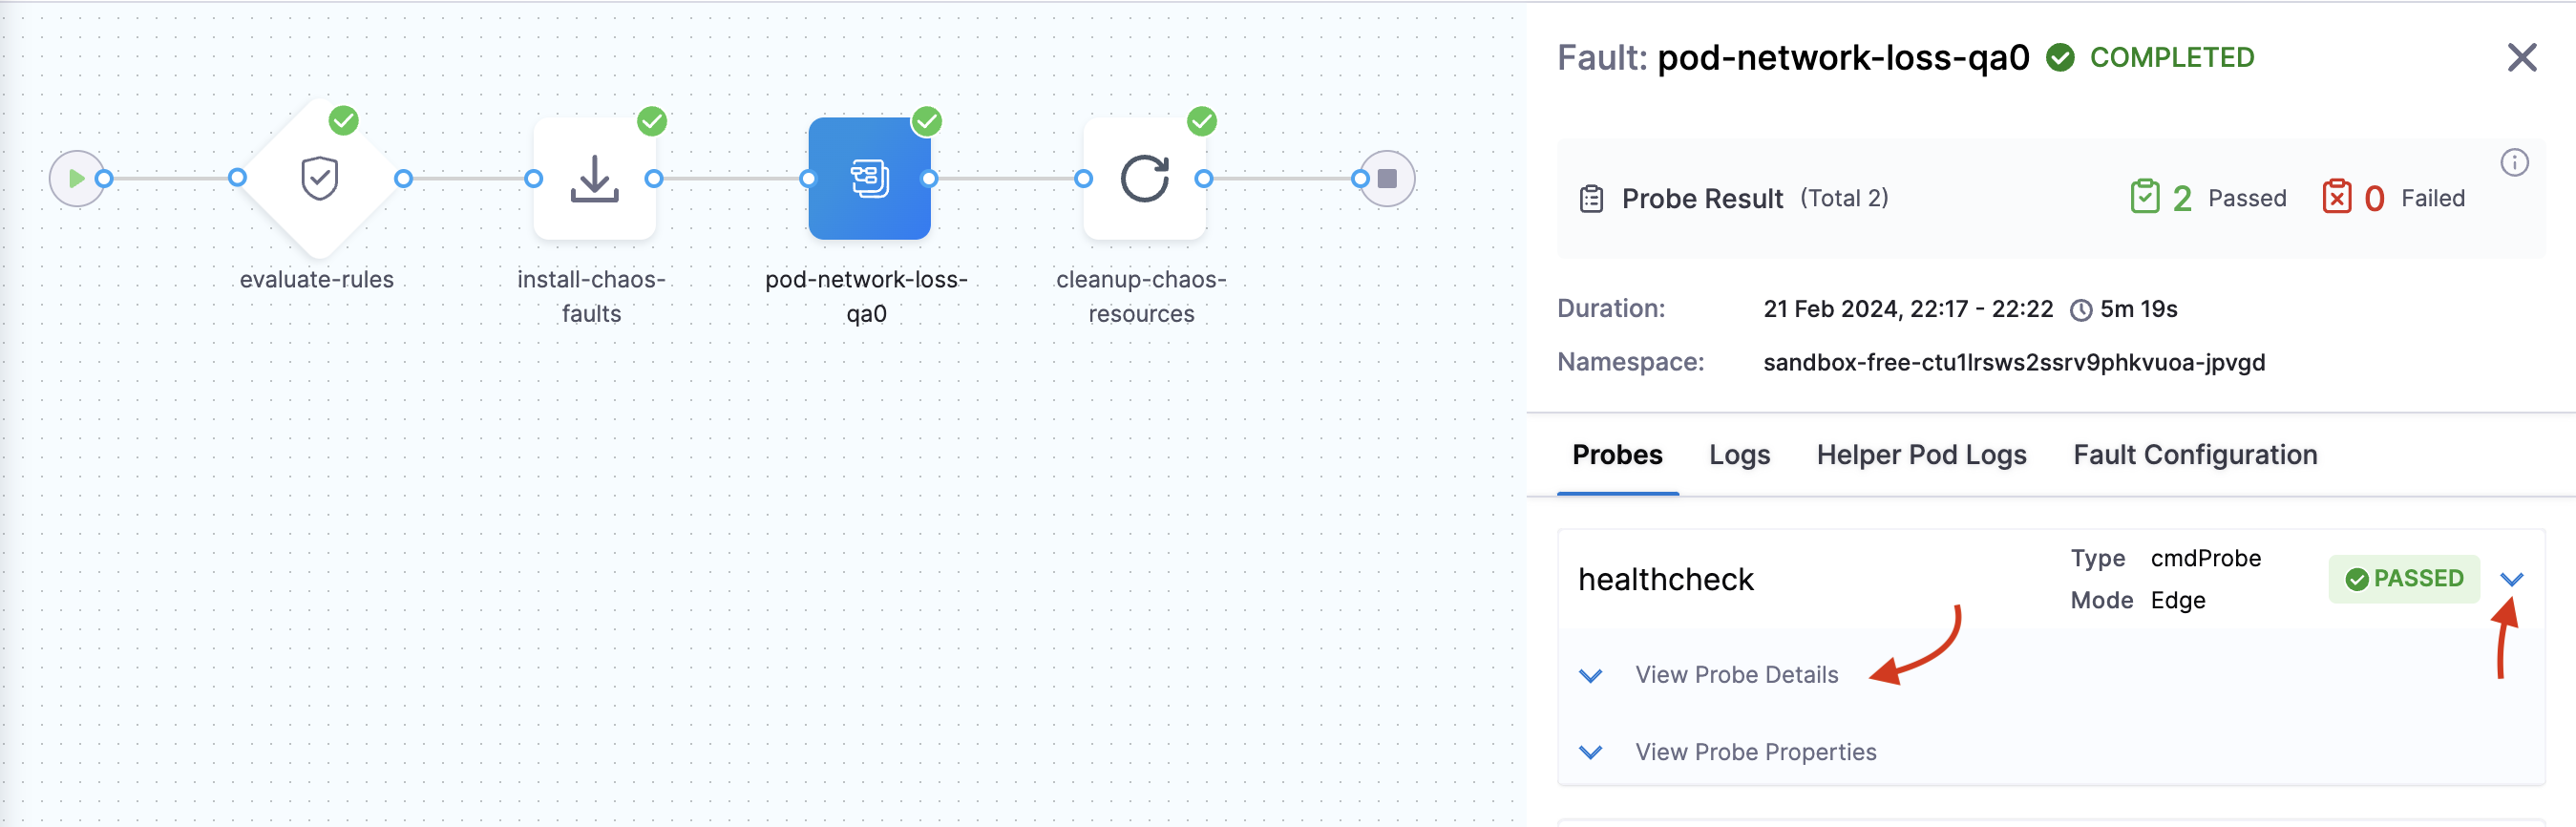Screen dimensions: 2576x827
Task: Click the evaluate-rules shield node
Action: [x=319, y=179]
